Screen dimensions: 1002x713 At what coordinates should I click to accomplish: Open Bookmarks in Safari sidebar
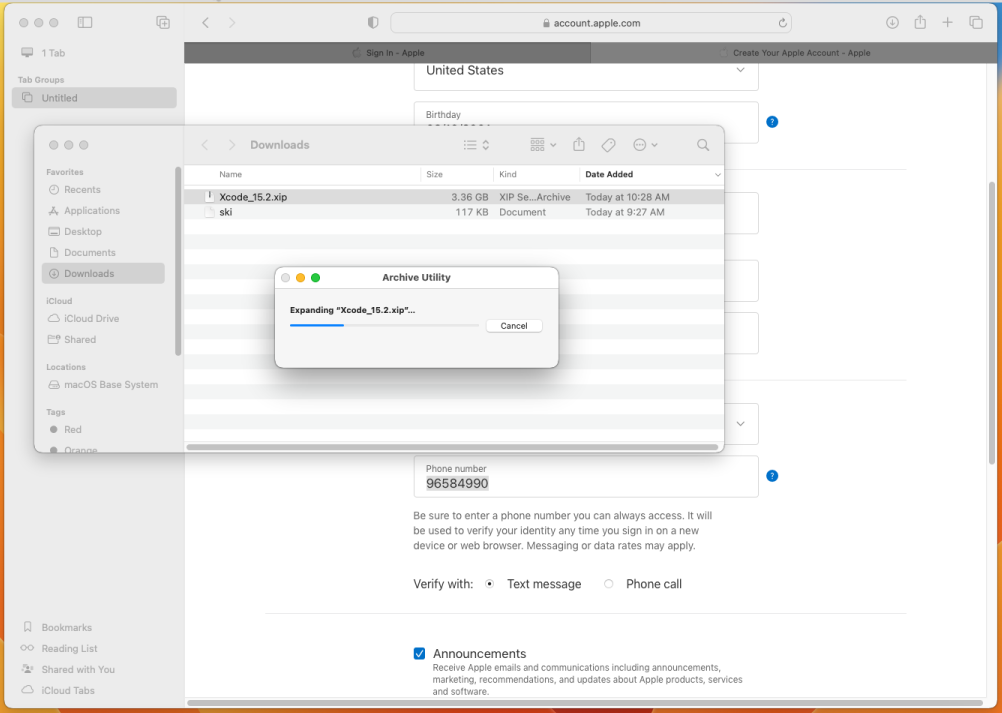(x=94, y=627)
